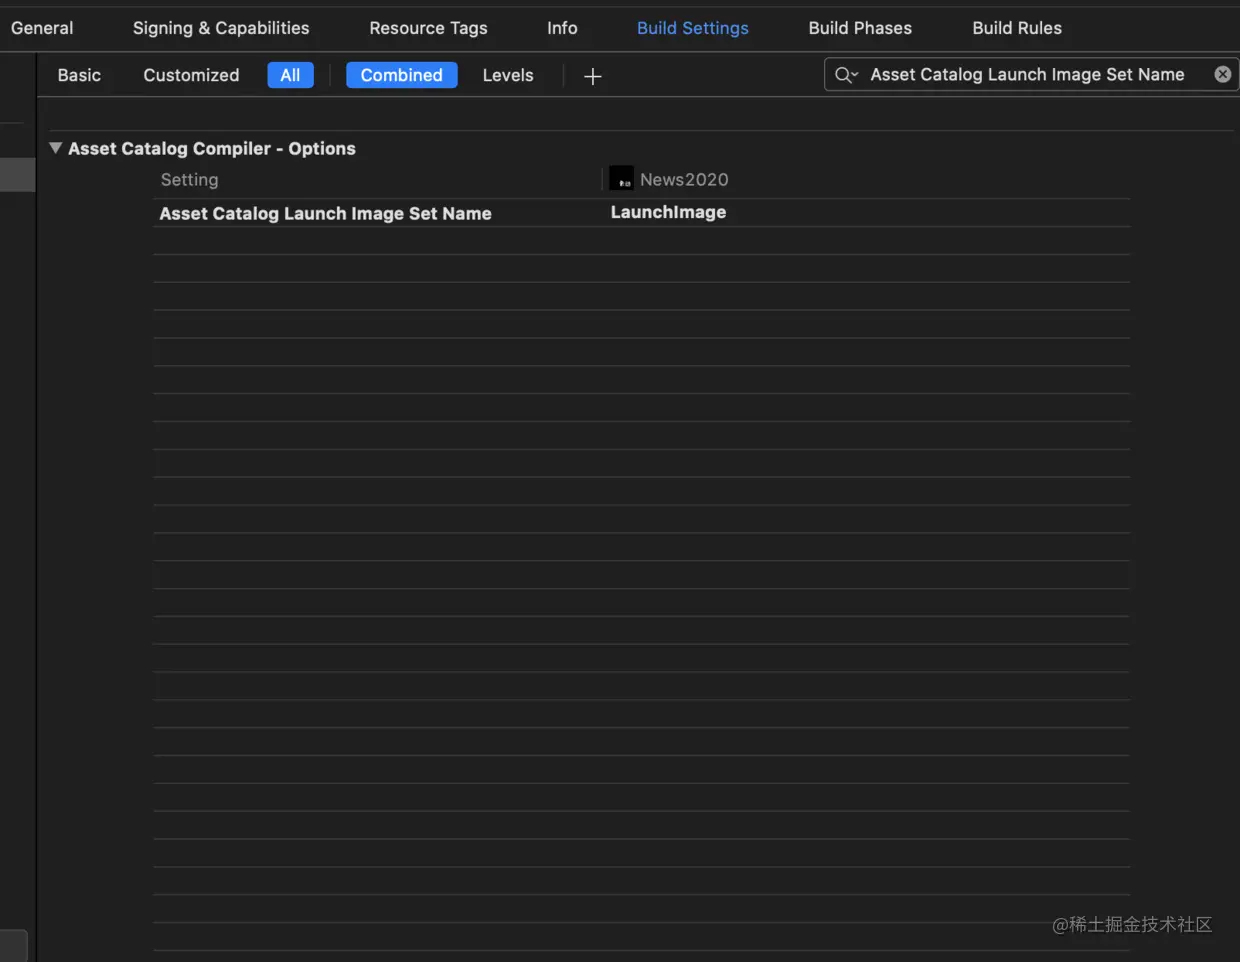Screen dimensions: 1240x962
Task: Show Customized build settings
Action: [x=191, y=75]
